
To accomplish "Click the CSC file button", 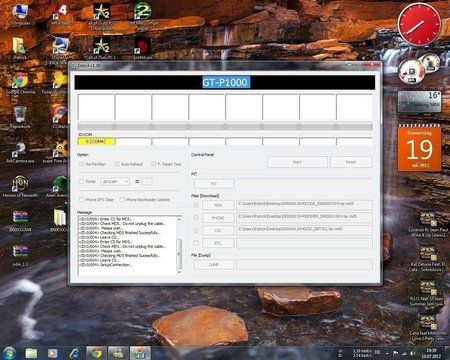I will [218, 230].
